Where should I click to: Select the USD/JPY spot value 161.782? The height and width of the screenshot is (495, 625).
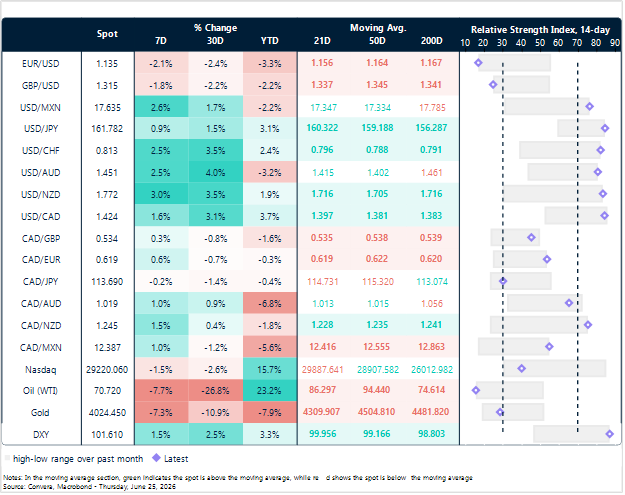(x=107, y=129)
